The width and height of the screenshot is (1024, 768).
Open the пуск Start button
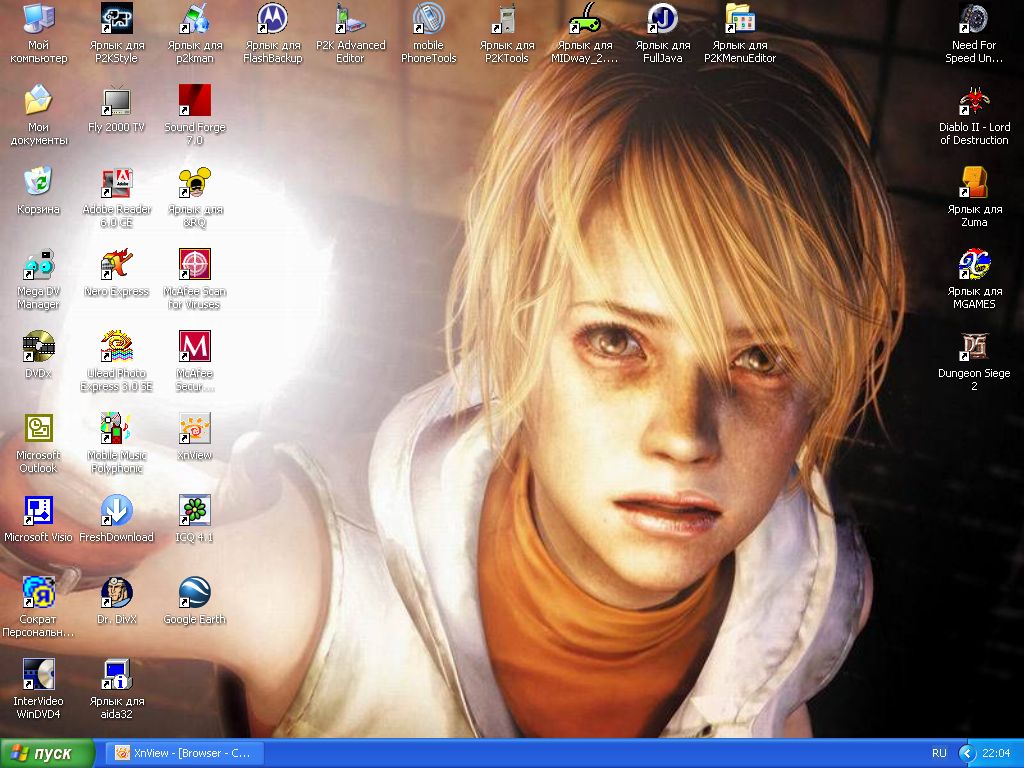coord(46,753)
